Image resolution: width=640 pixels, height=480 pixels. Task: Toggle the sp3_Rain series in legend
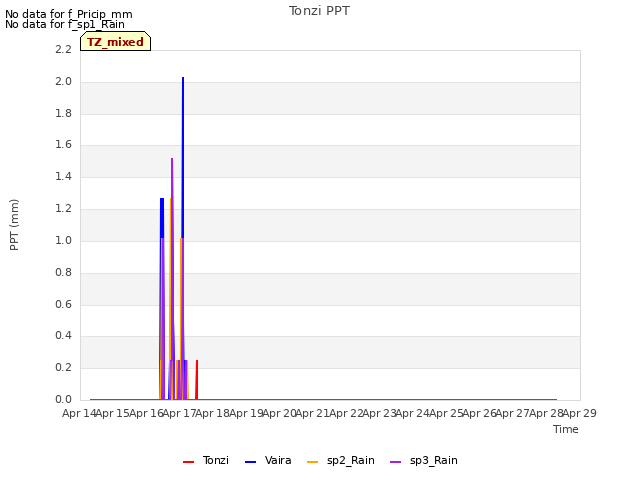[424, 460]
